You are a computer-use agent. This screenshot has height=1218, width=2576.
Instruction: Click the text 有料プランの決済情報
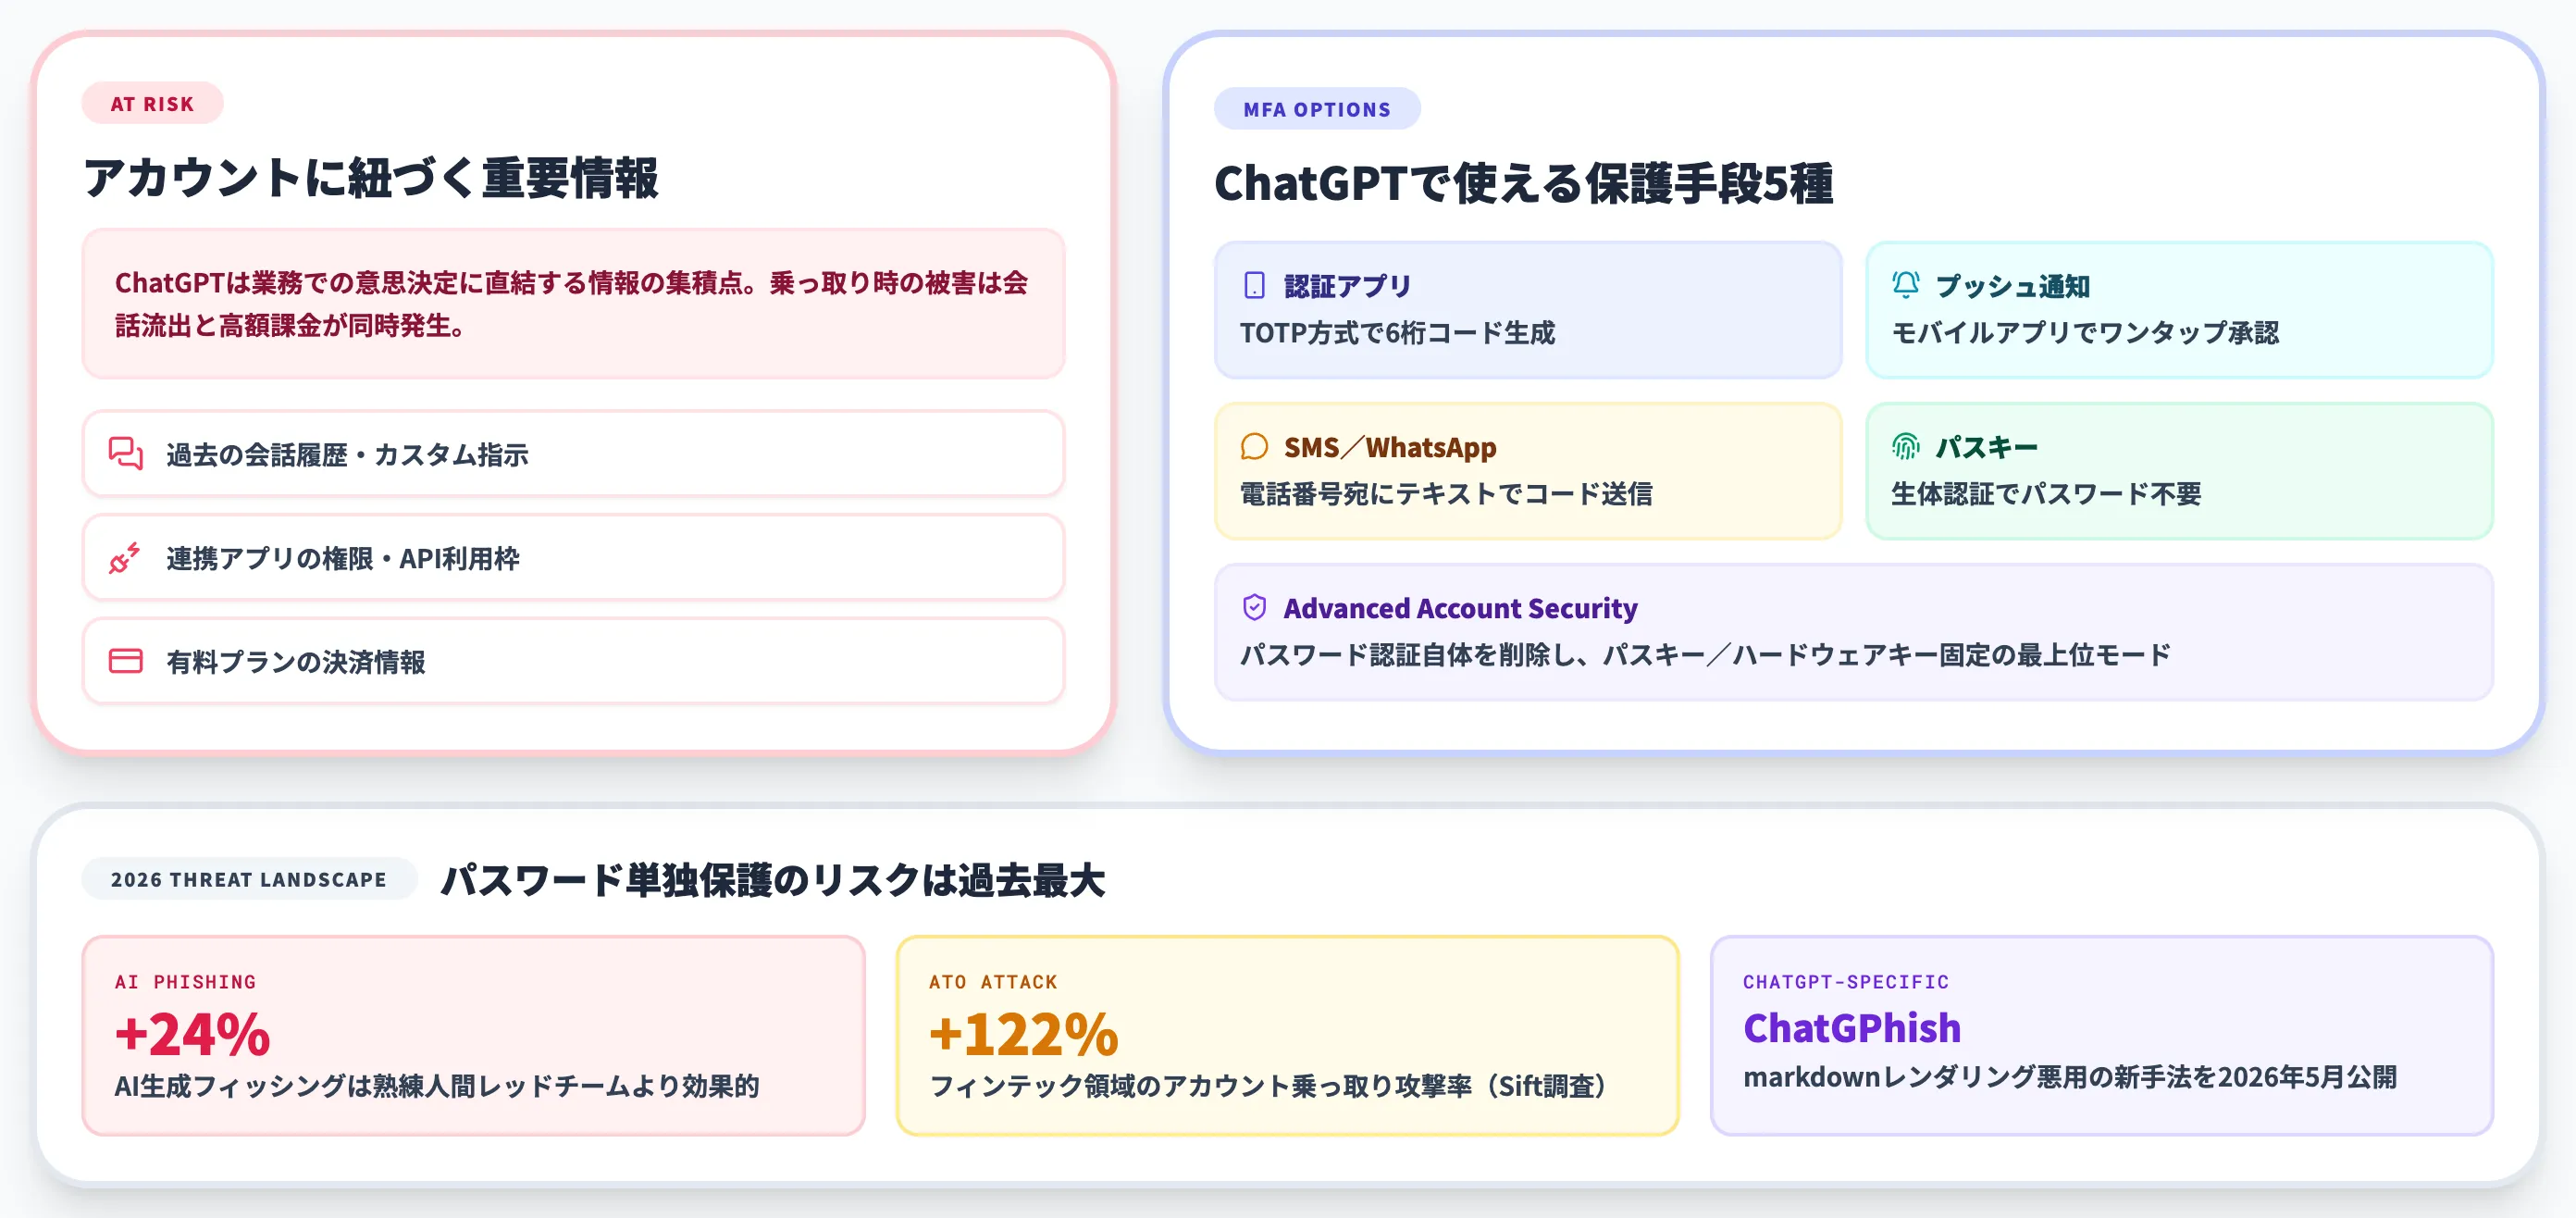(296, 662)
